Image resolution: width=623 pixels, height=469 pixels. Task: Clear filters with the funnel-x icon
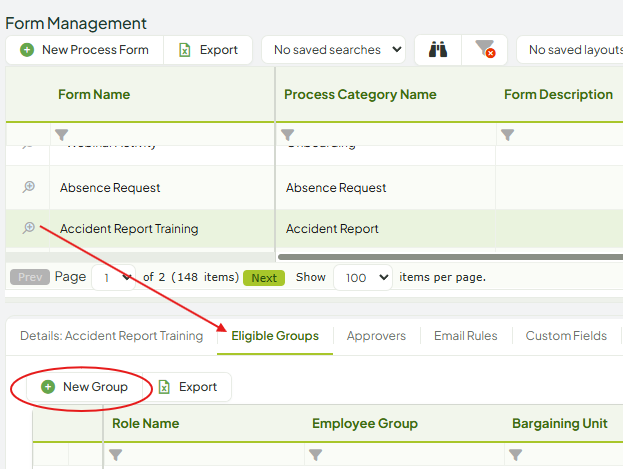[485, 50]
